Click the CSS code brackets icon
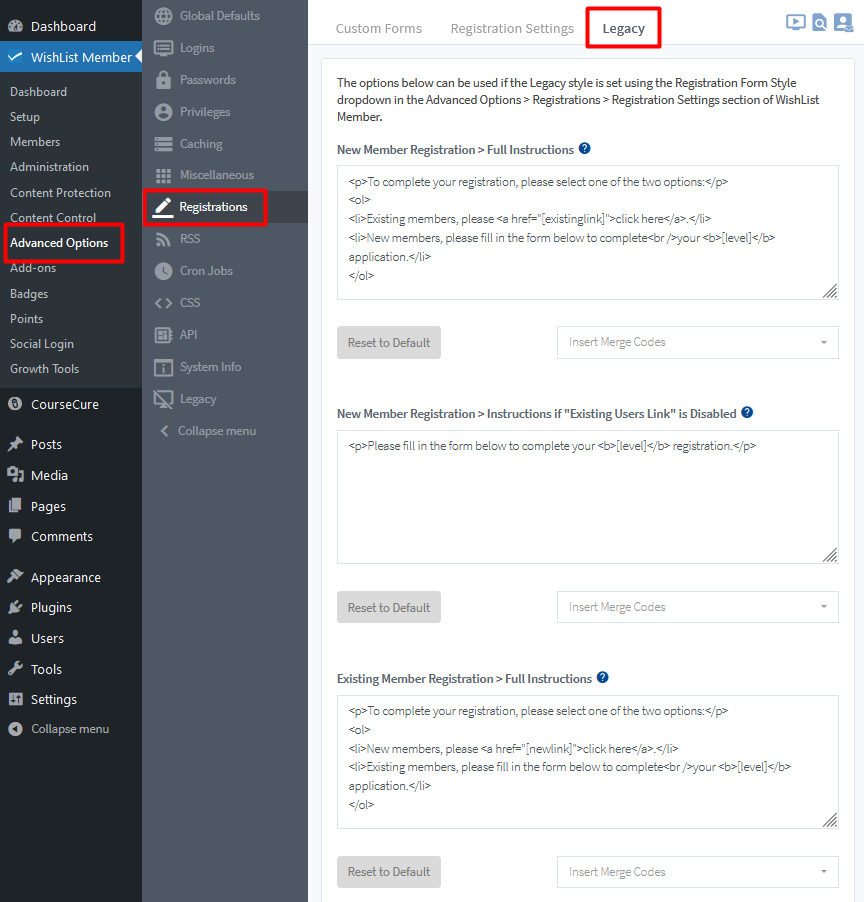Screen dimensions: 864x902 [163, 303]
